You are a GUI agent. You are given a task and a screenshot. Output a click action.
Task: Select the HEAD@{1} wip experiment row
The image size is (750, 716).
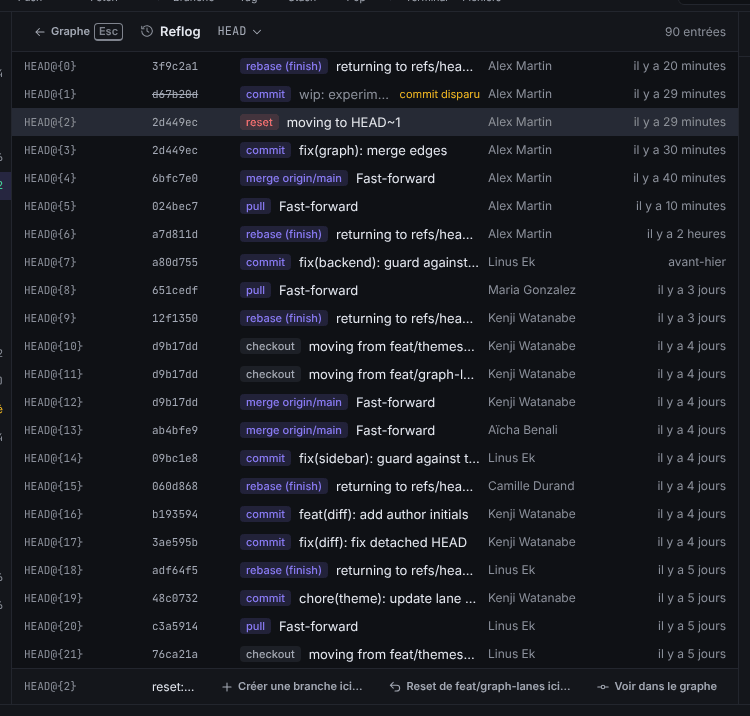pyautogui.click(x=375, y=94)
